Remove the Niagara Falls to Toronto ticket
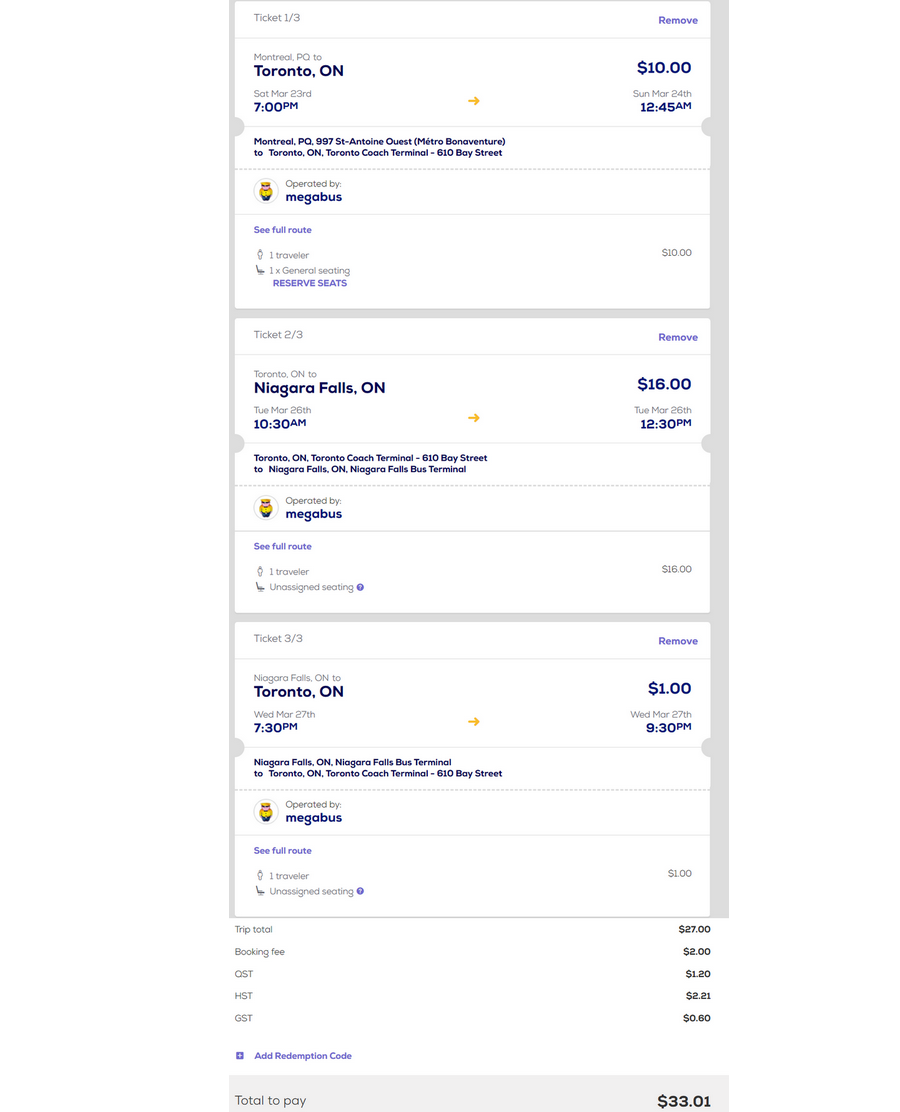Image resolution: width=900 pixels, height=1112 pixels. point(678,642)
